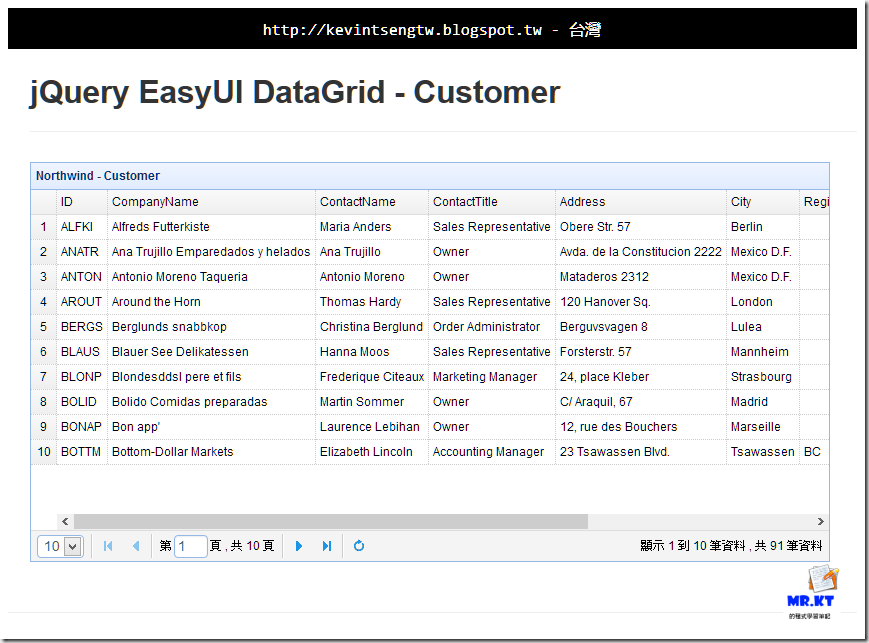The width and height of the screenshot is (869, 643).
Task: Click the city cell Strasbourg
Action: [x=763, y=376]
